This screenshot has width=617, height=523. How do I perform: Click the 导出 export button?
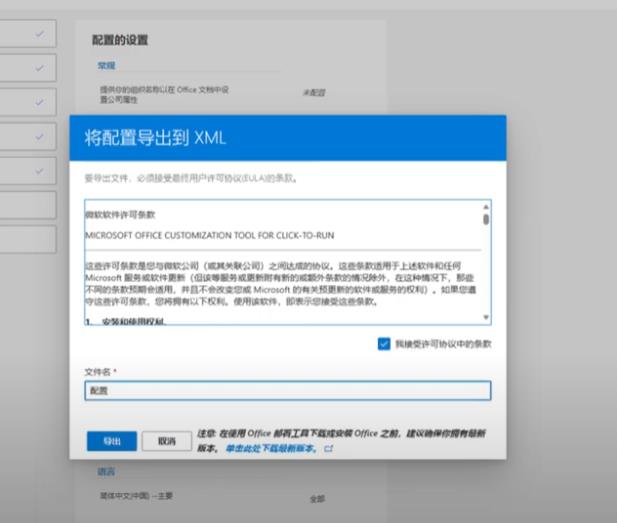112,441
